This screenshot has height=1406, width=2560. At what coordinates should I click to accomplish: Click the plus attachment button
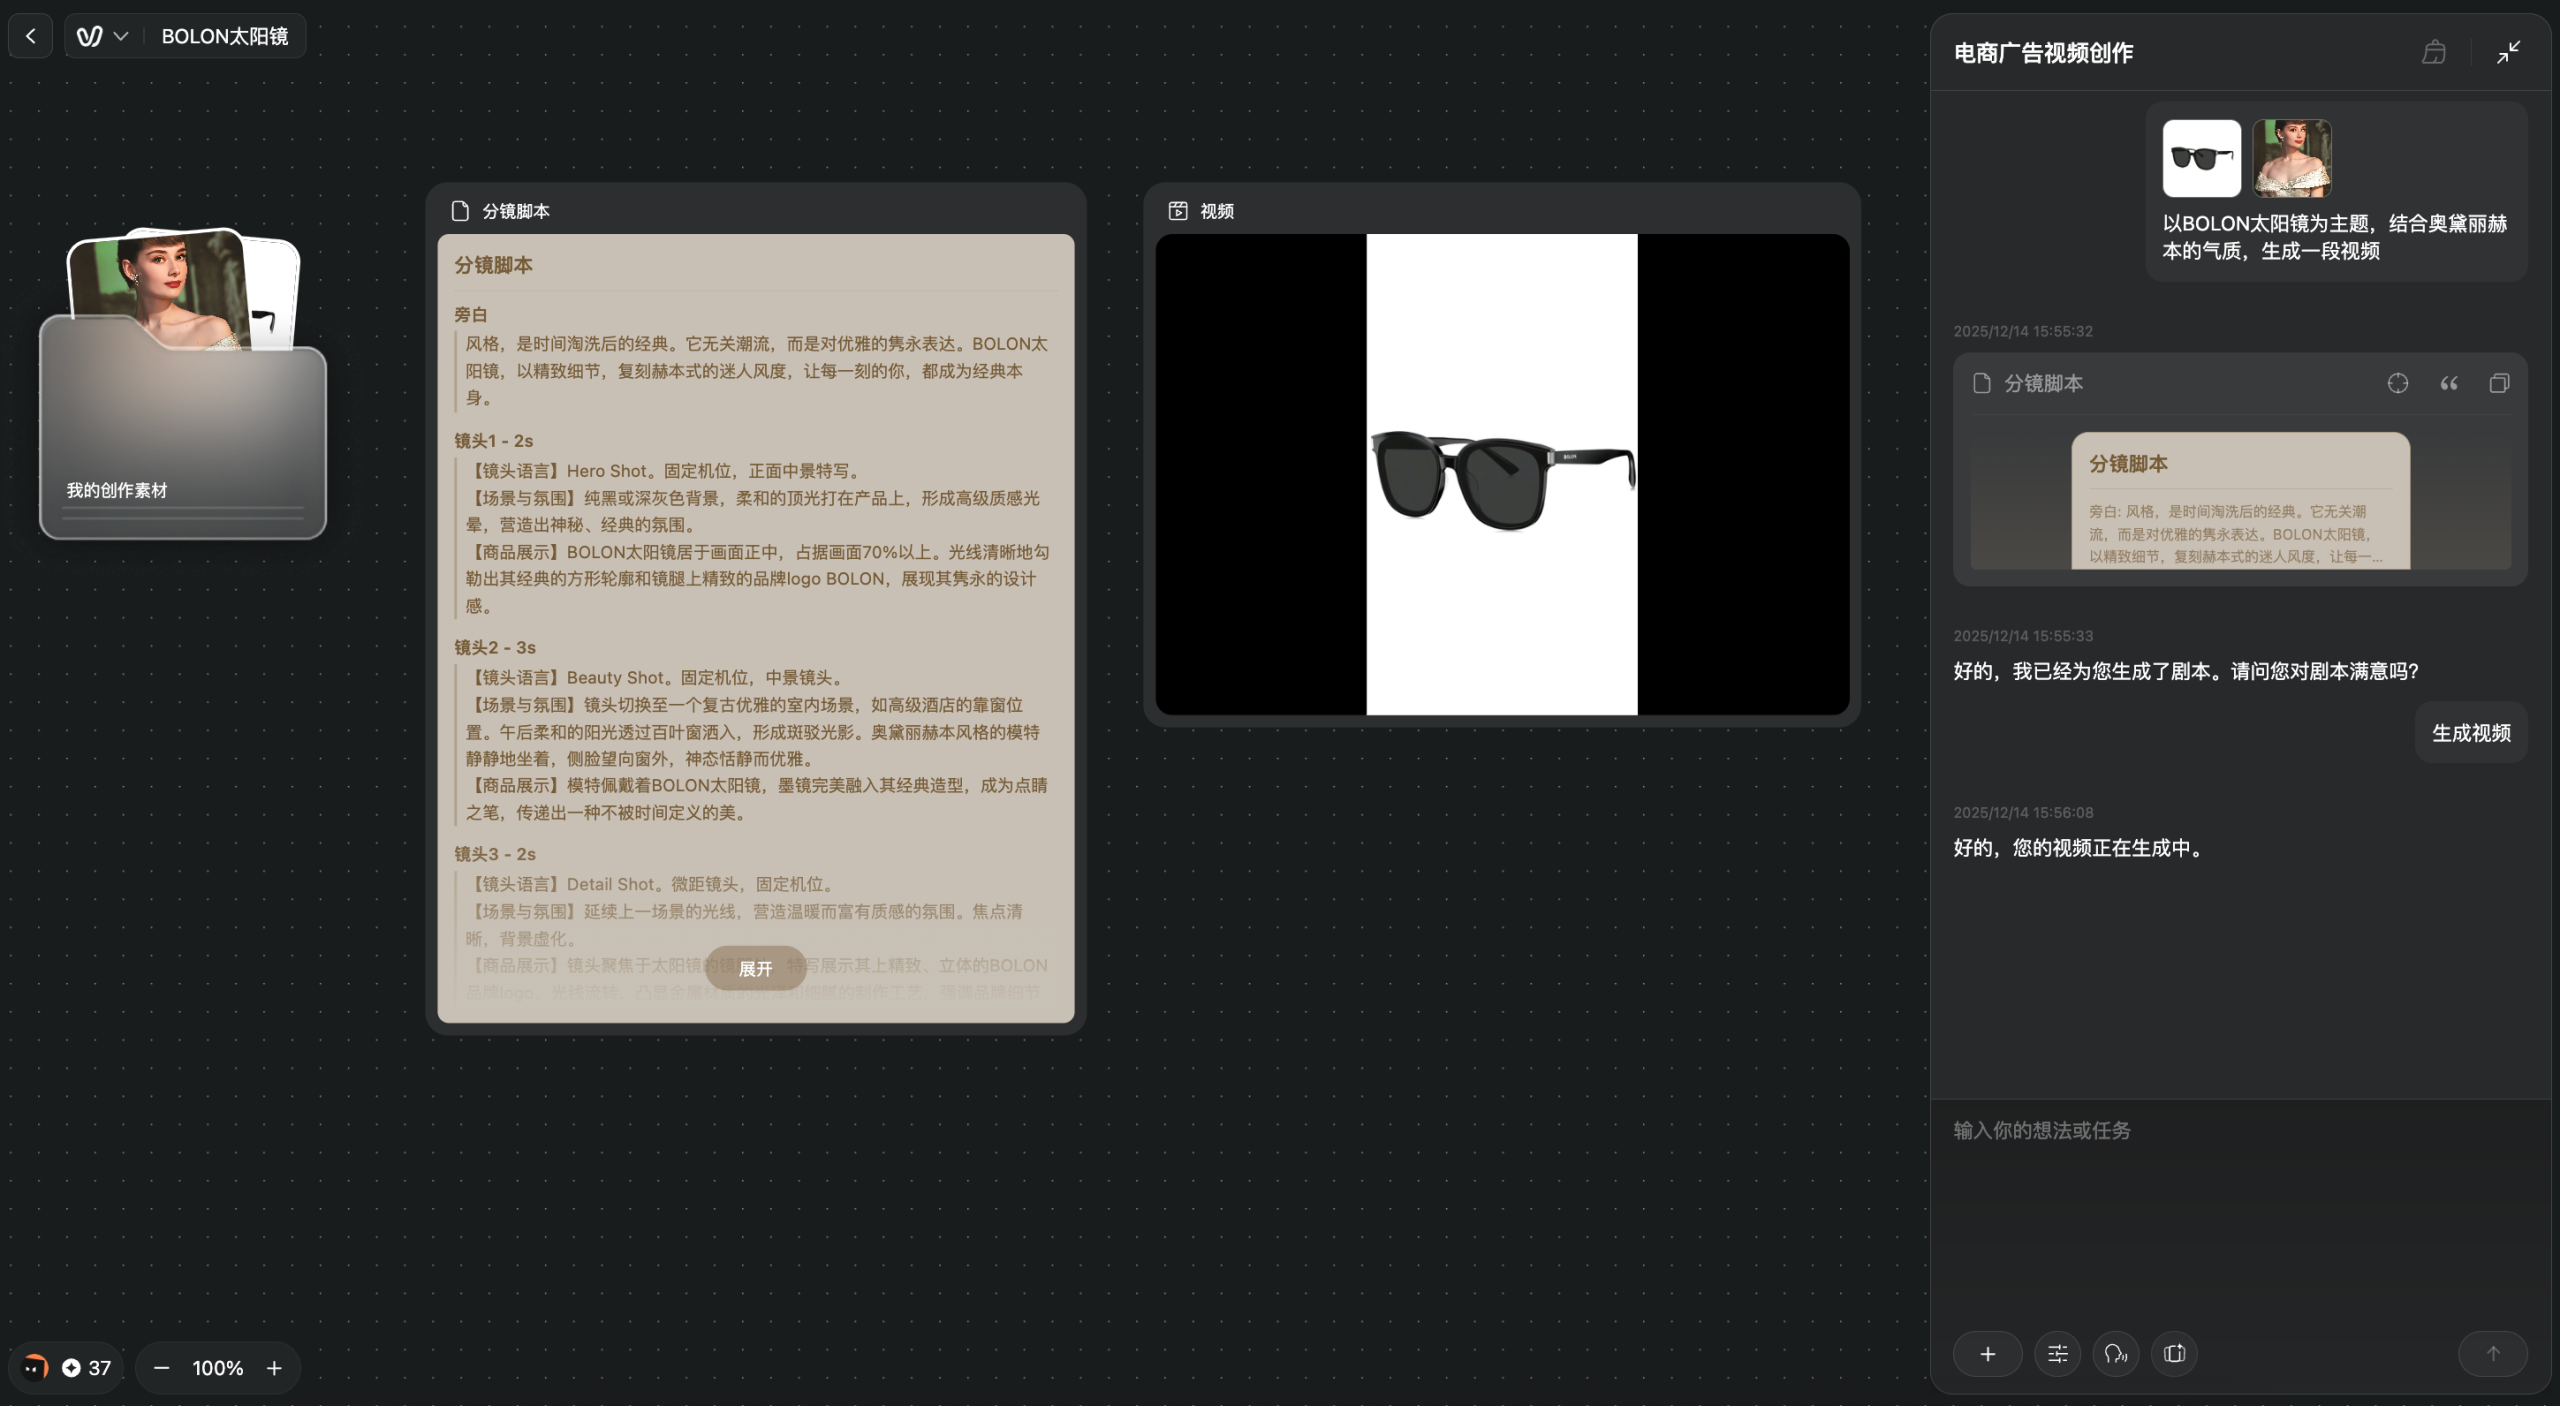1987,1353
